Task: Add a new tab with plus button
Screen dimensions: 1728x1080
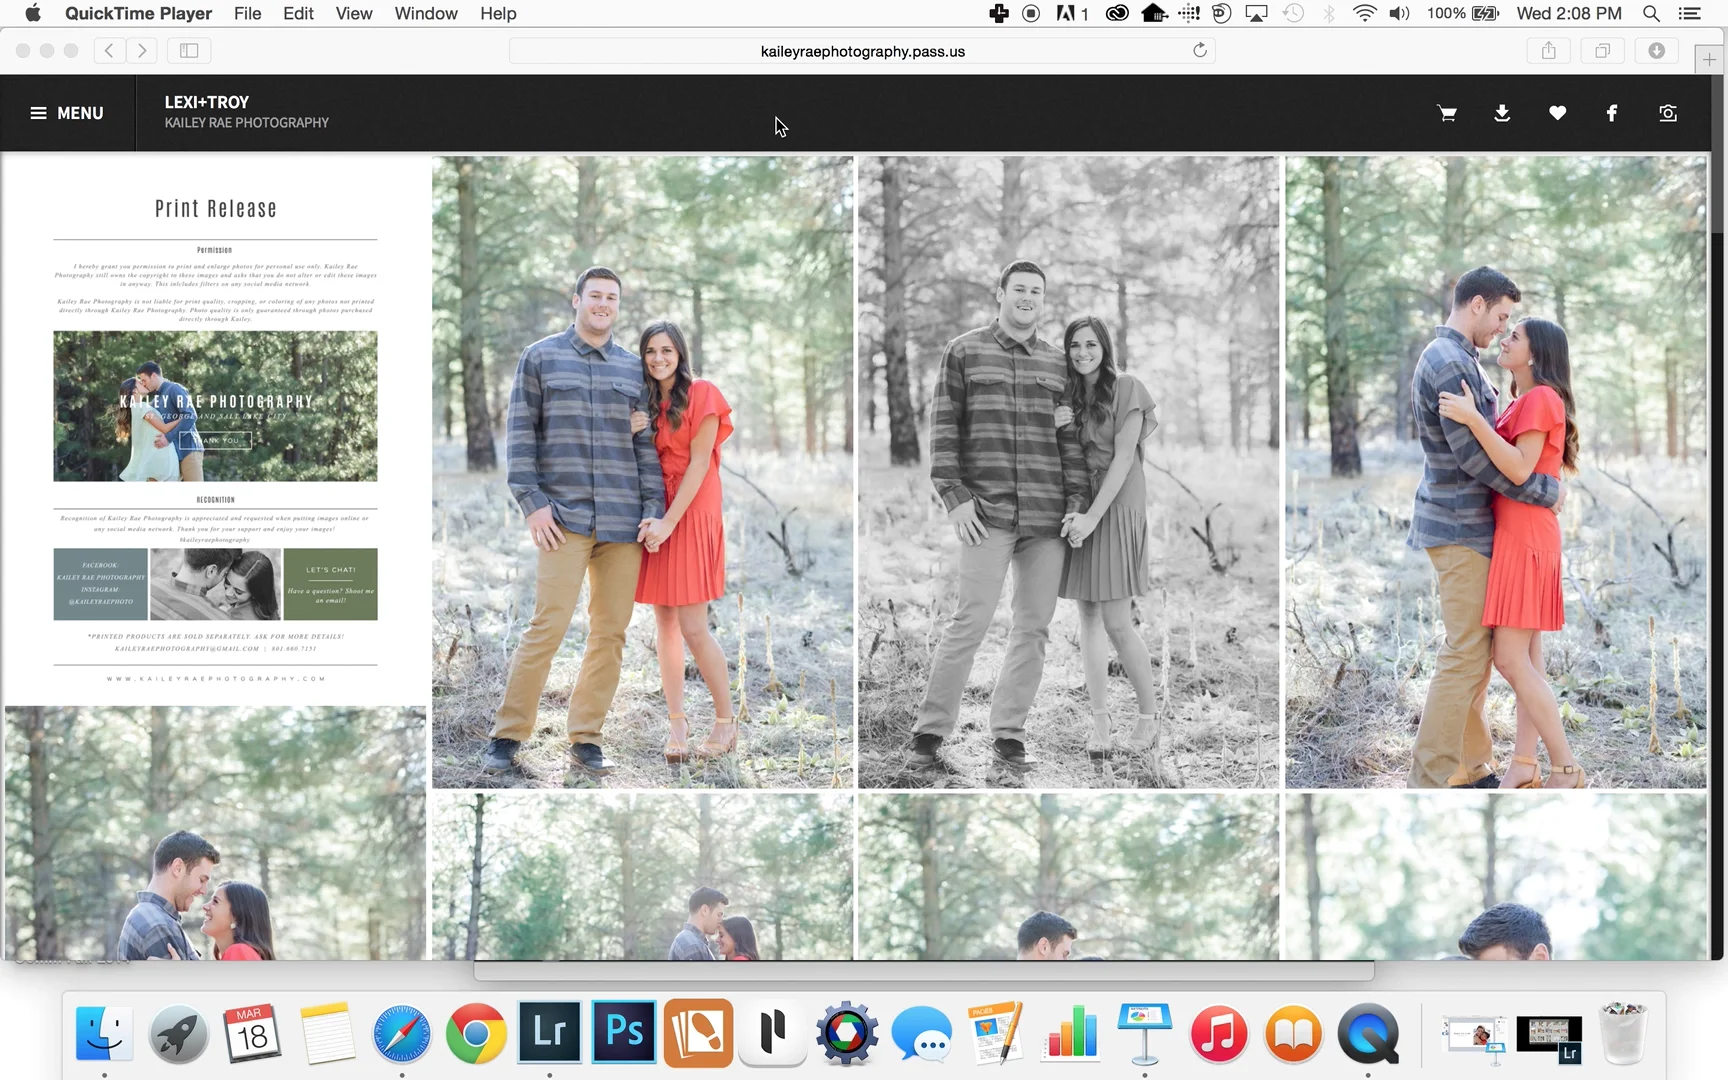Action: (x=1709, y=60)
